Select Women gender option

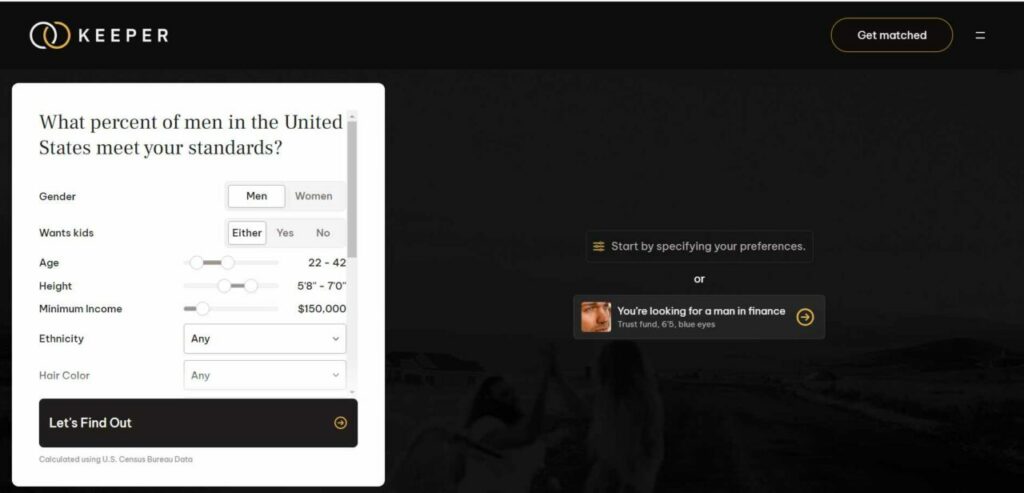click(x=313, y=196)
